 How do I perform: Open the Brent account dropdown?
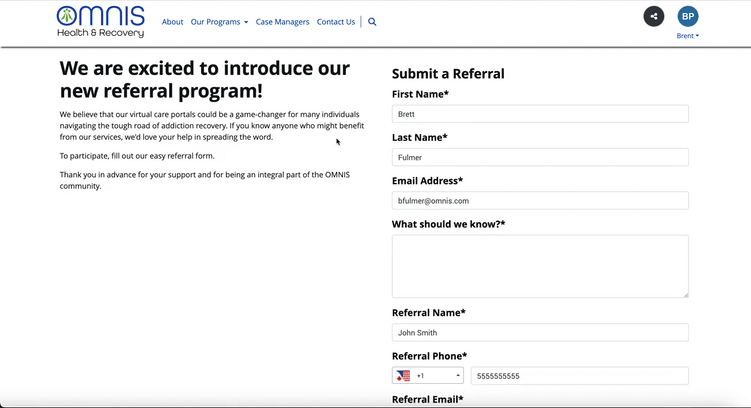click(687, 36)
